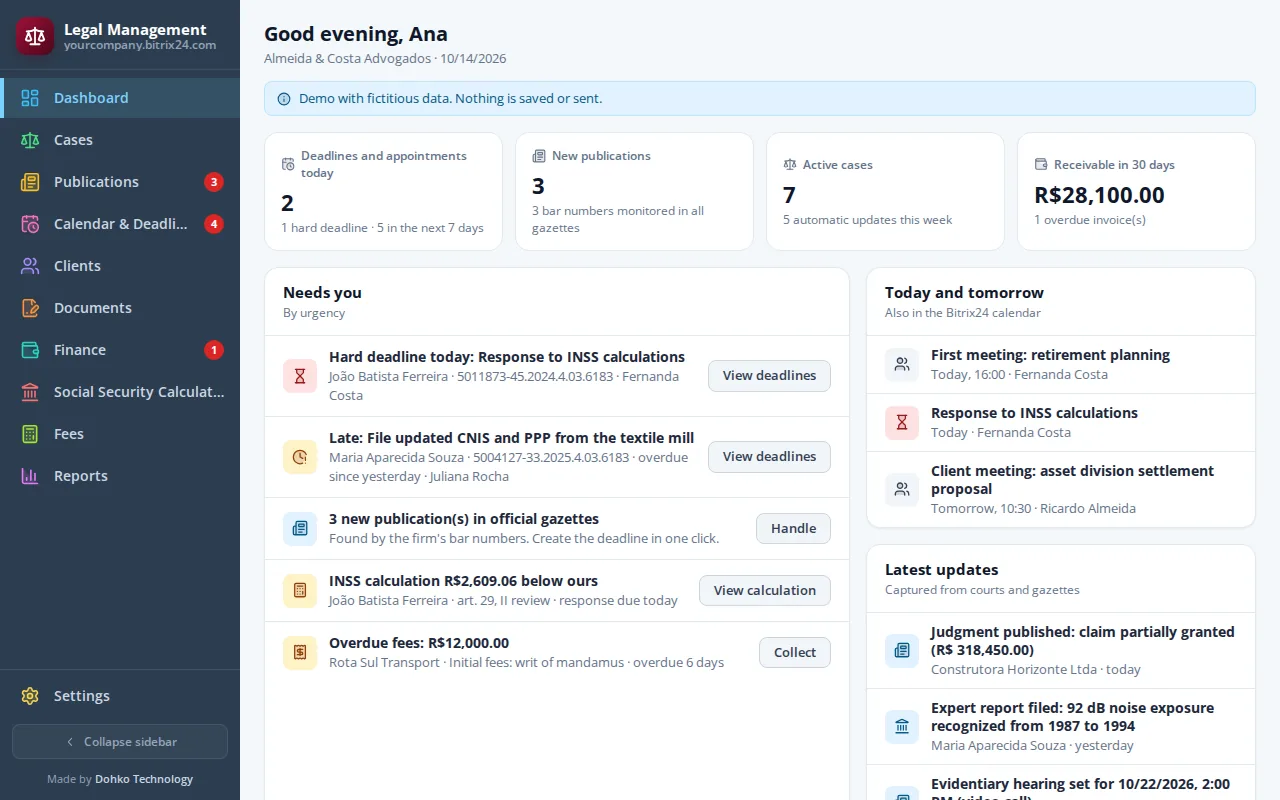Screen dimensions: 1280x800
Task: Click the calculator icon beside INSS calculation row
Action: coord(300,591)
